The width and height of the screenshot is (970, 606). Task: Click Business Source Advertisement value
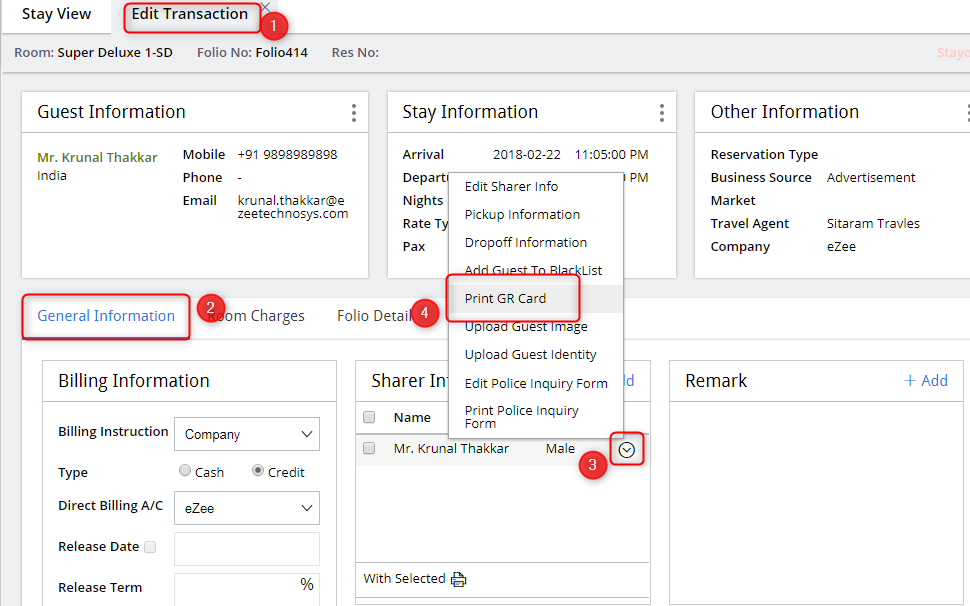(x=870, y=177)
